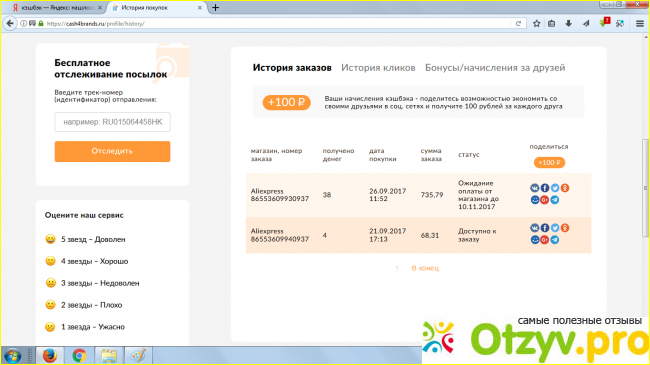Viewport: 650px width, 365px height.
Task: Bookmark this page with star icon
Action: (536, 24)
